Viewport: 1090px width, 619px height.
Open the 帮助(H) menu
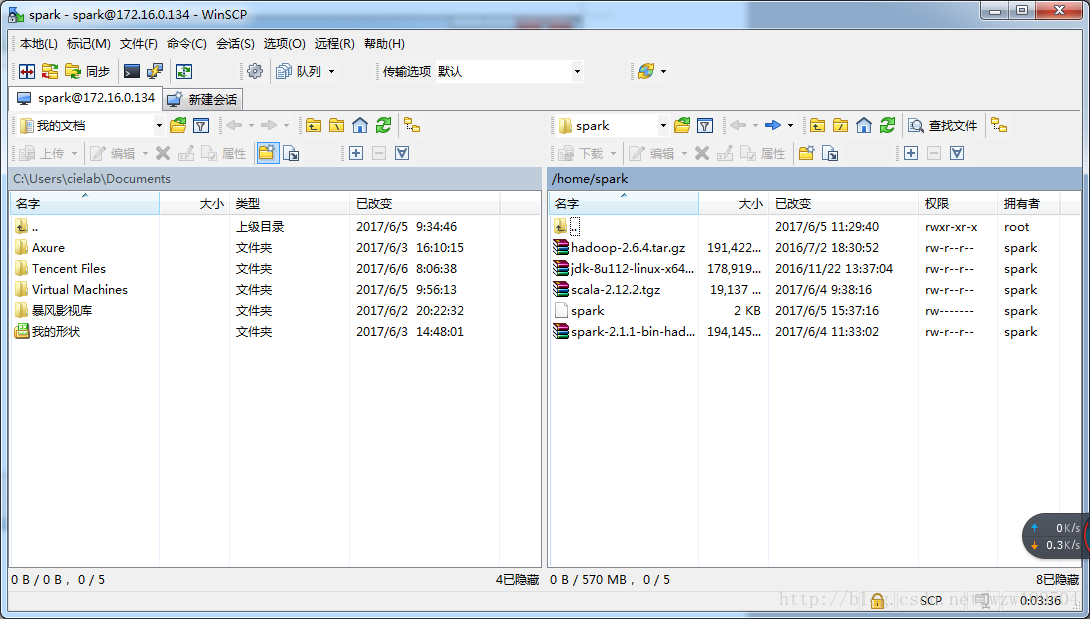(x=384, y=43)
